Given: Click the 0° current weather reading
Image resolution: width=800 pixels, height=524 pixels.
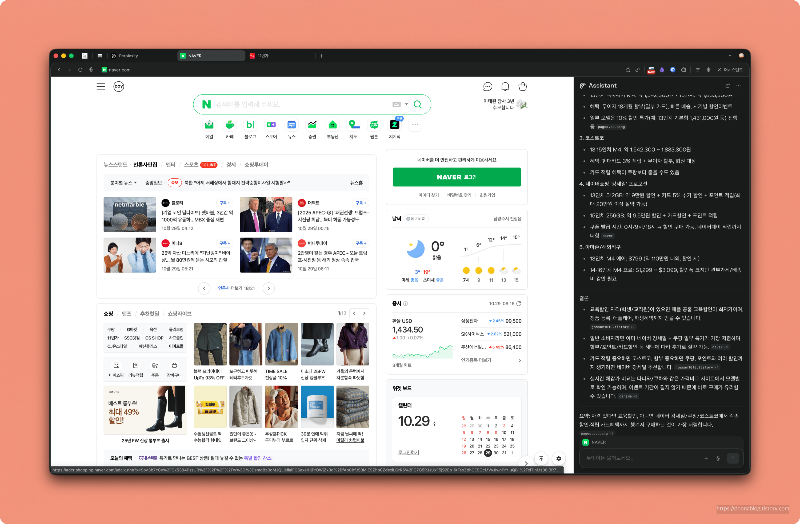Looking at the screenshot, I should [x=438, y=246].
